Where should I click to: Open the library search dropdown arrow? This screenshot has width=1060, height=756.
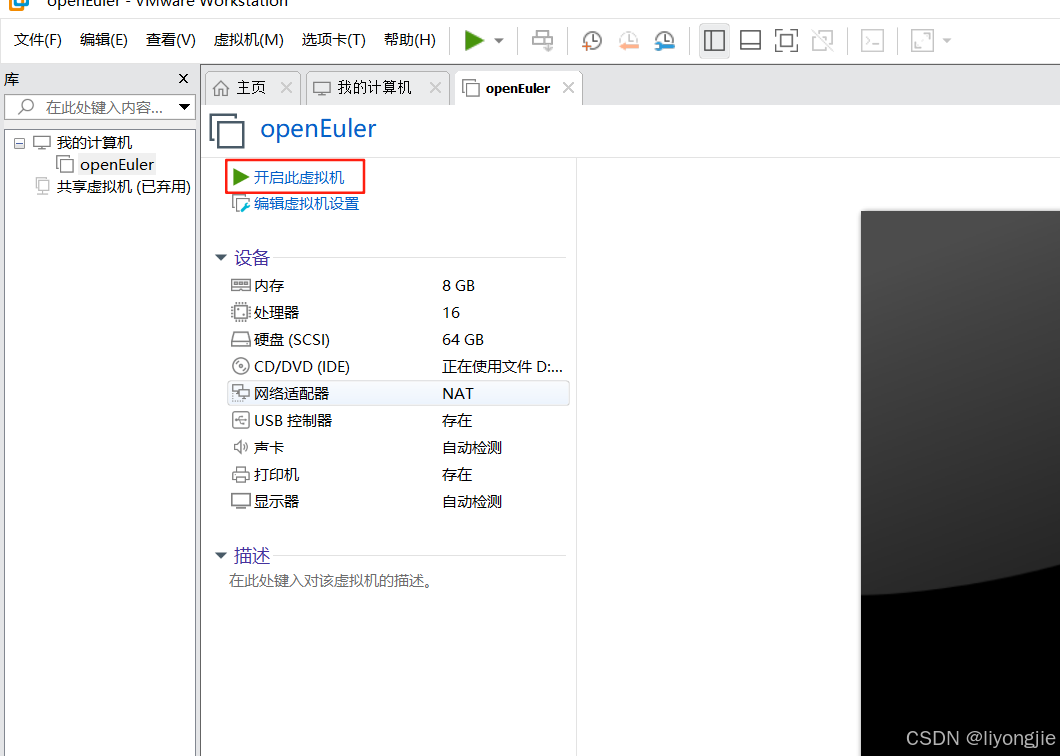click(x=184, y=107)
